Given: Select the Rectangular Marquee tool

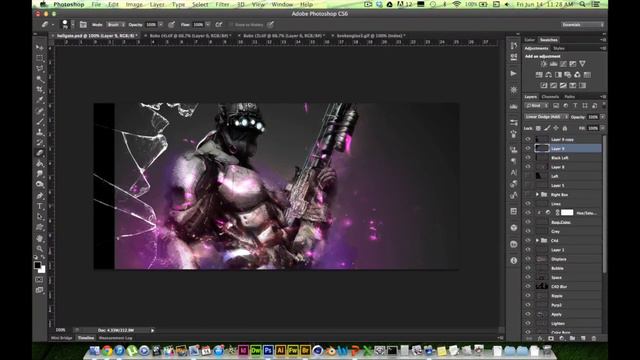Looking at the screenshot, I should (x=40, y=58).
